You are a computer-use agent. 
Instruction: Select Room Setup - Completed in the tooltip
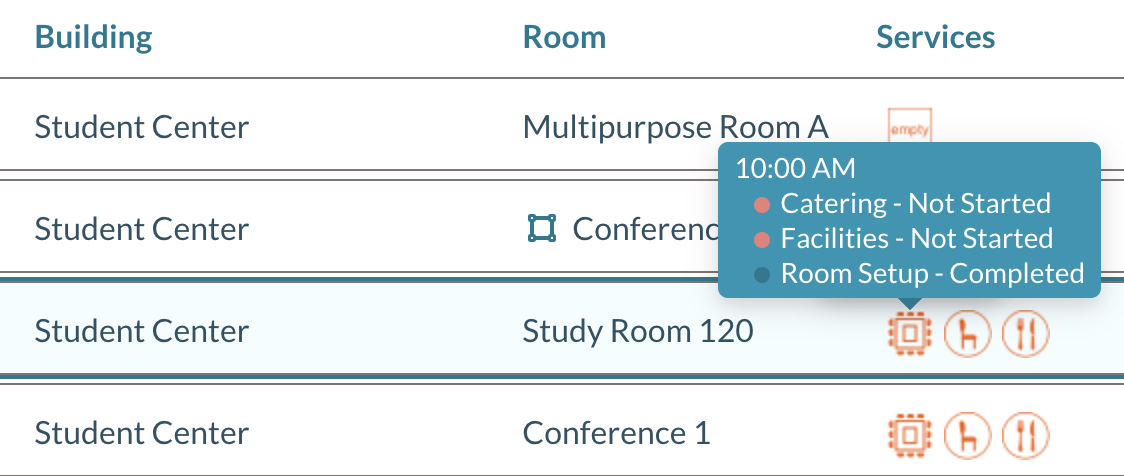(x=932, y=274)
